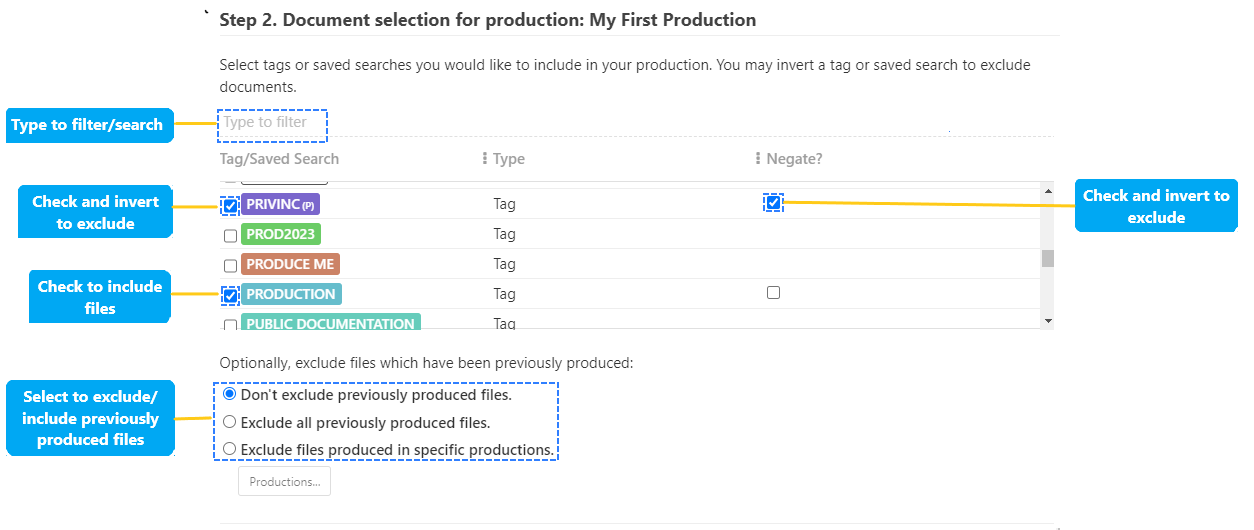Click the PRIVINC purple tag label

[280, 204]
